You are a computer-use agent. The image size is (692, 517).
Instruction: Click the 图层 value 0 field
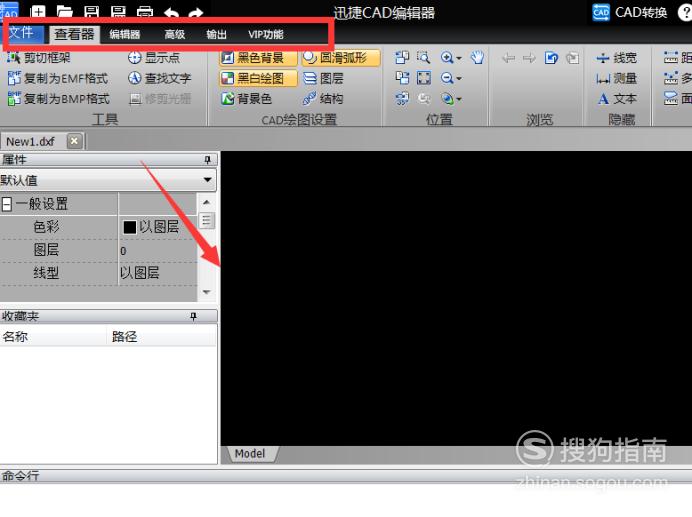click(157, 250)
